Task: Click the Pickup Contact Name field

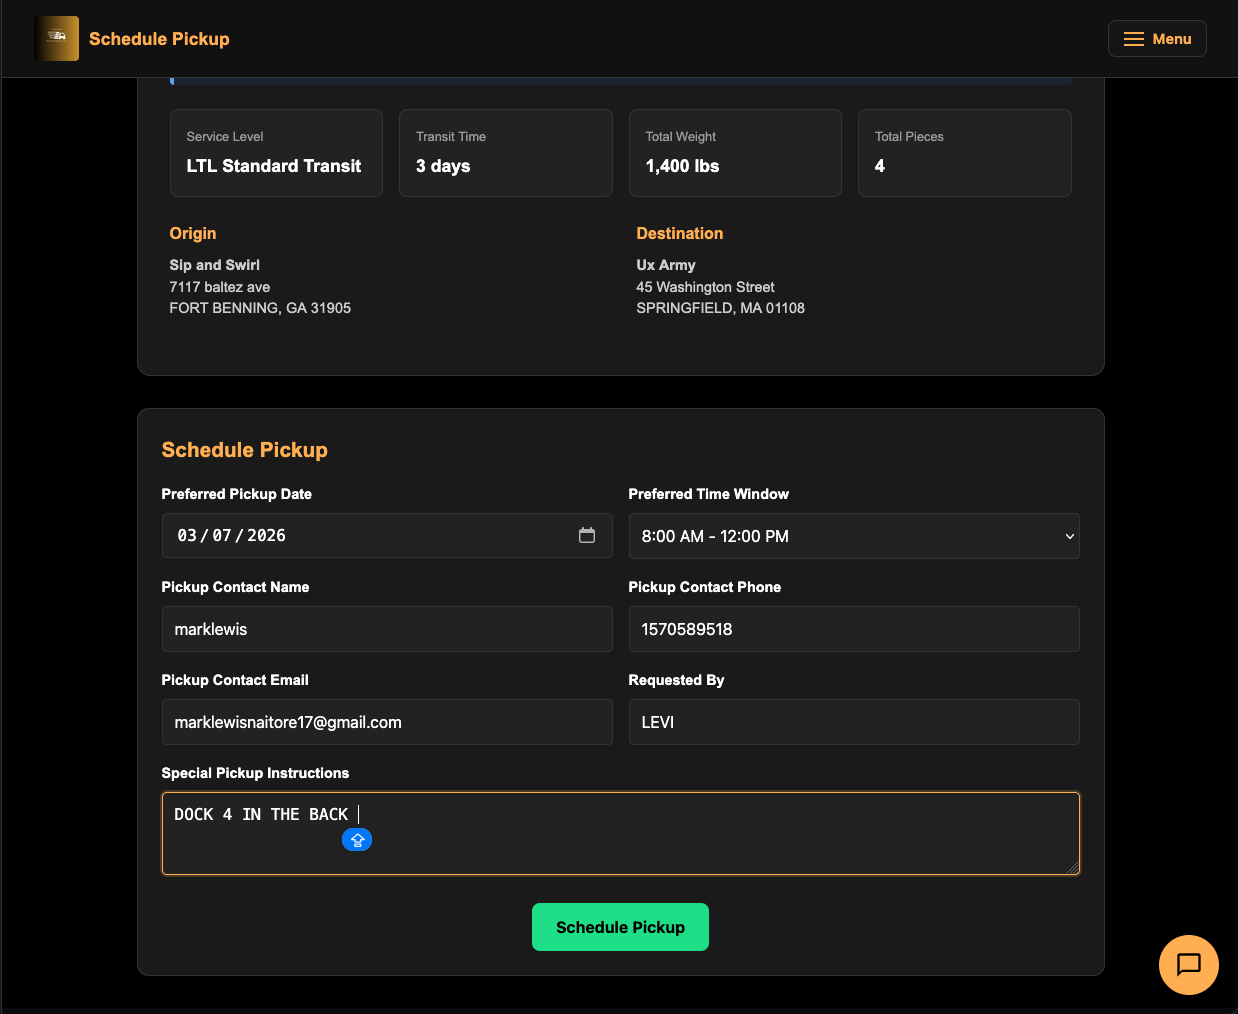Action: (386, 629)
